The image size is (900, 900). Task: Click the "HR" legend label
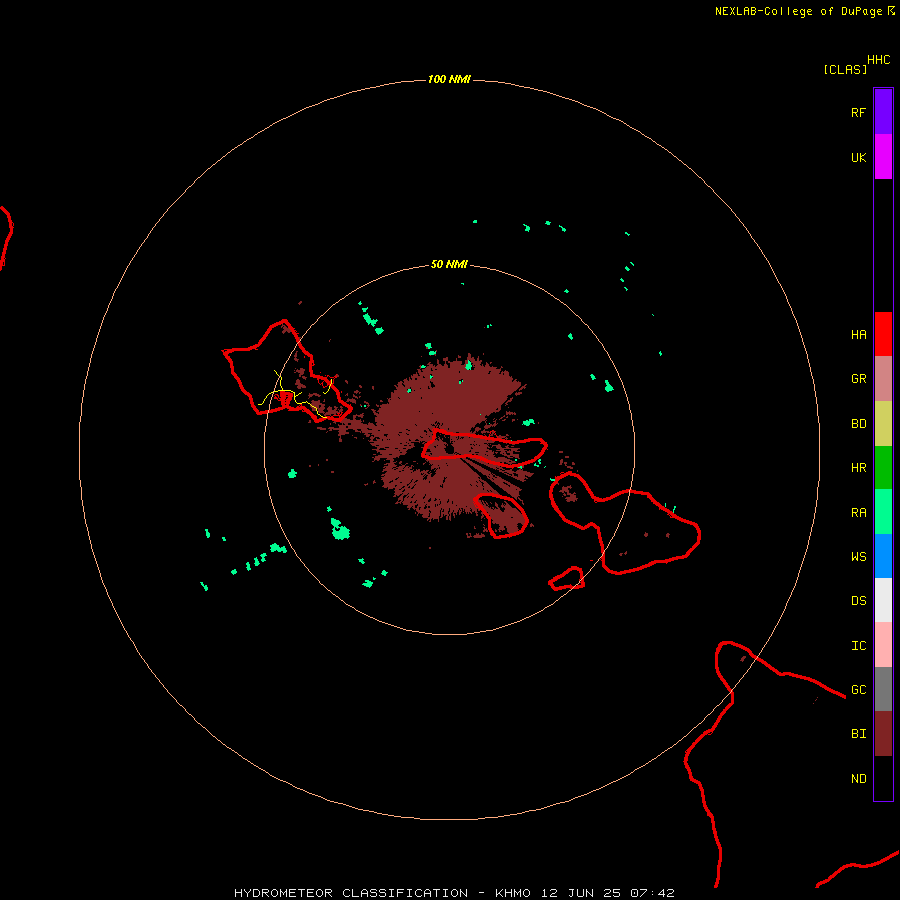858,468
